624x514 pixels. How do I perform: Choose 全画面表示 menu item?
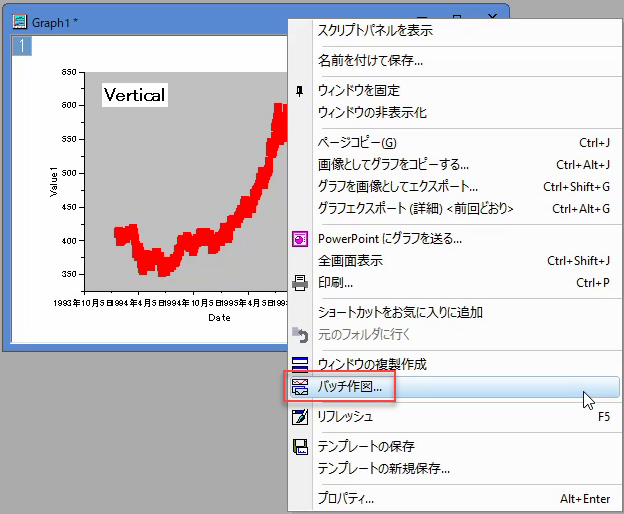point(454,261)
